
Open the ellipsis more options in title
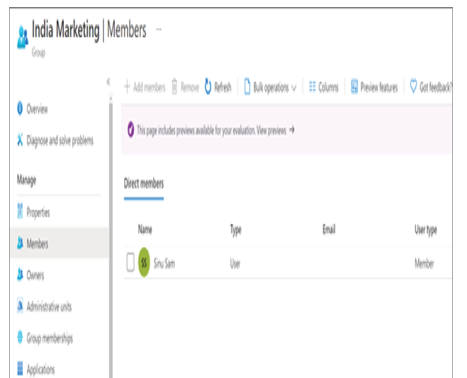tap(159, 29)
